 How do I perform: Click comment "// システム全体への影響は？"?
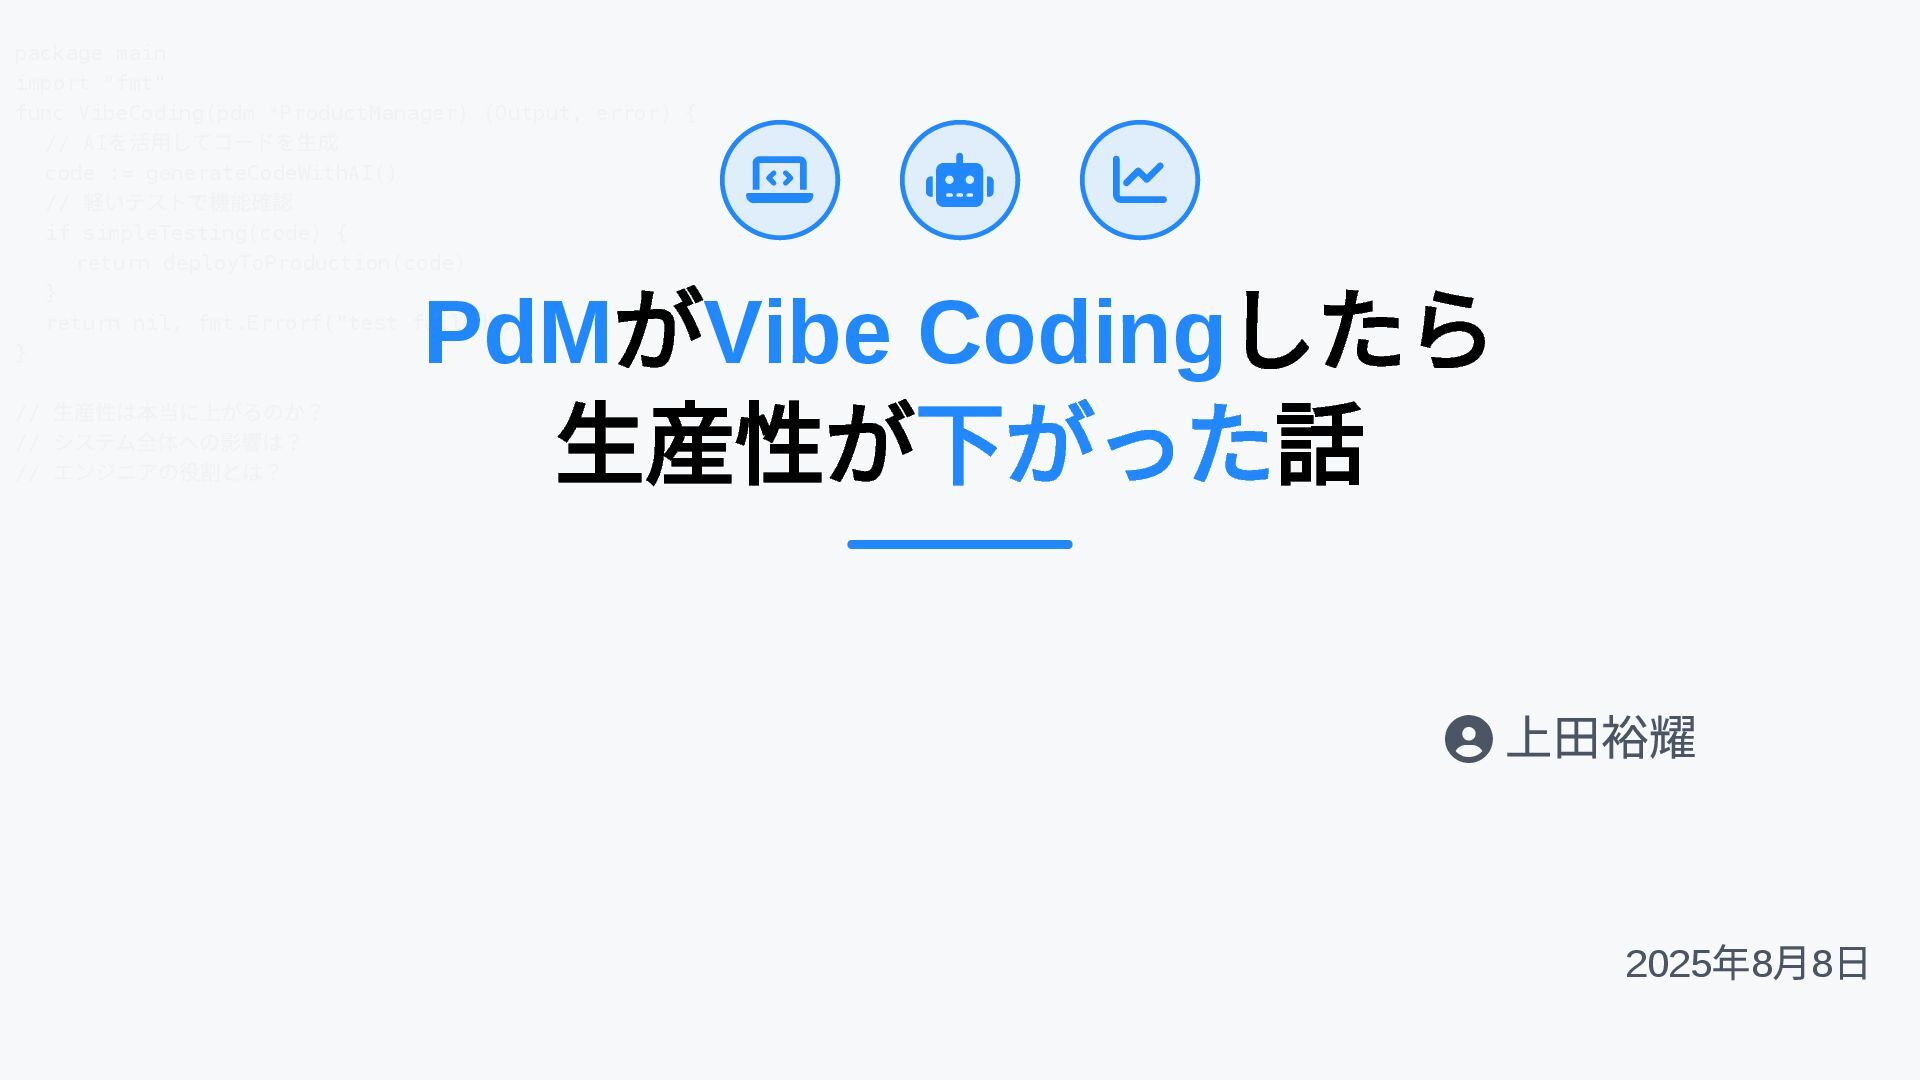click(159, 442)
